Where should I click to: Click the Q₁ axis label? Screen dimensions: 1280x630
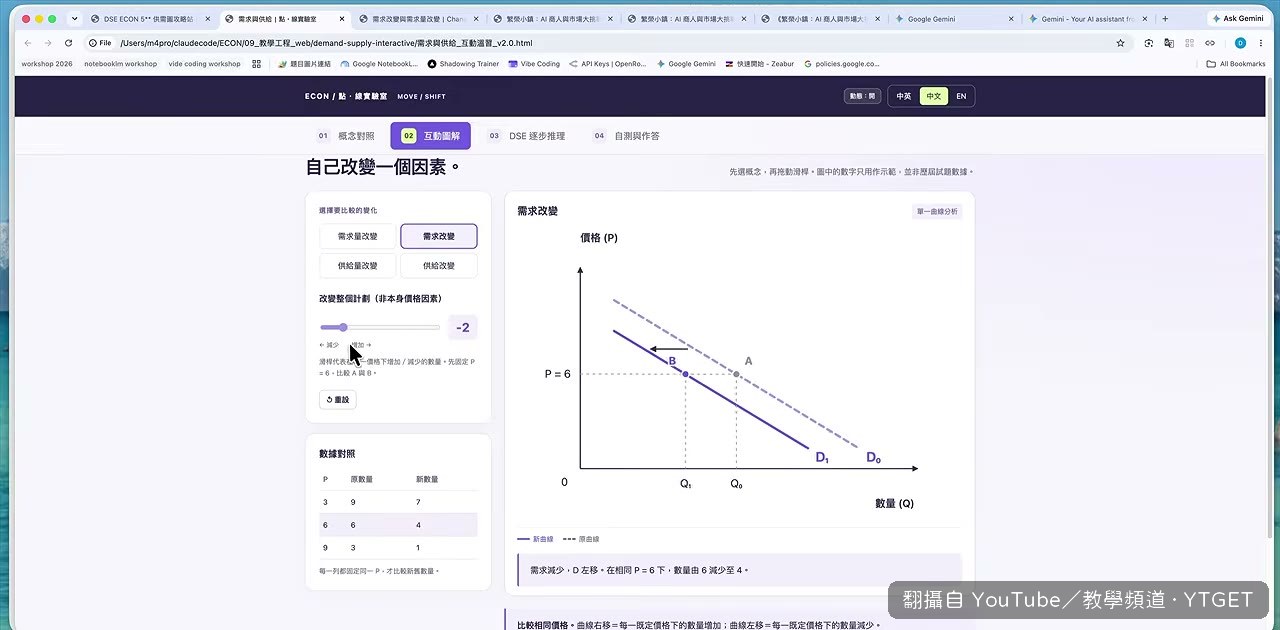coord(685,483)
